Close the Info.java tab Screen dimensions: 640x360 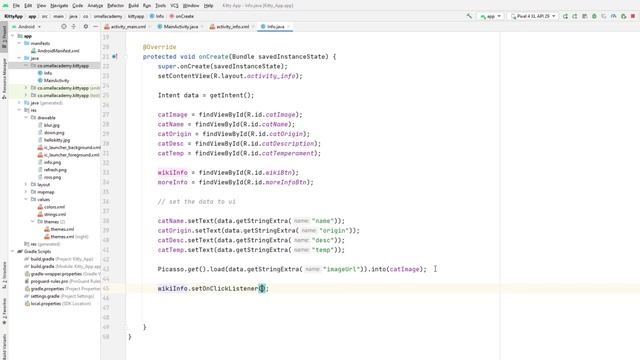tap(289, 27)
